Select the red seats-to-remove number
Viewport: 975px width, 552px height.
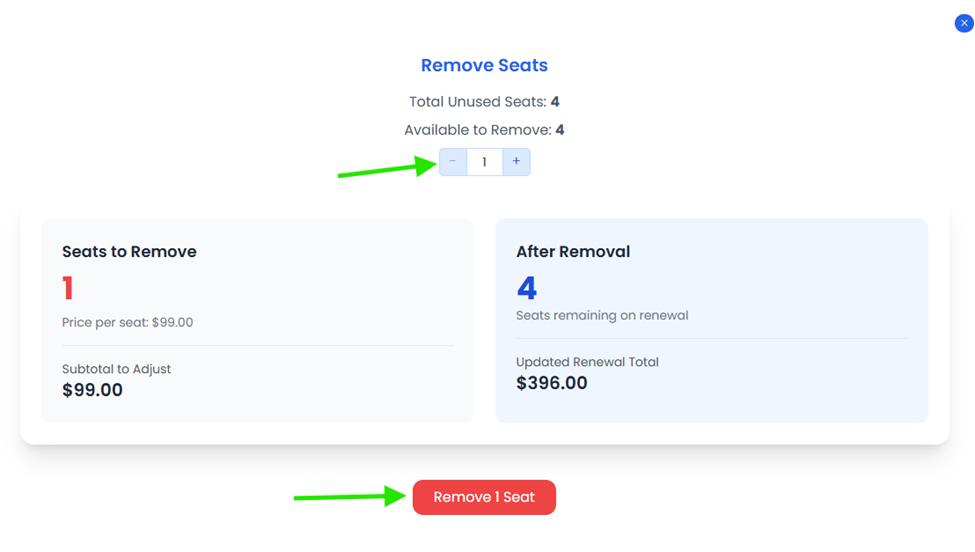coord(68,288)
